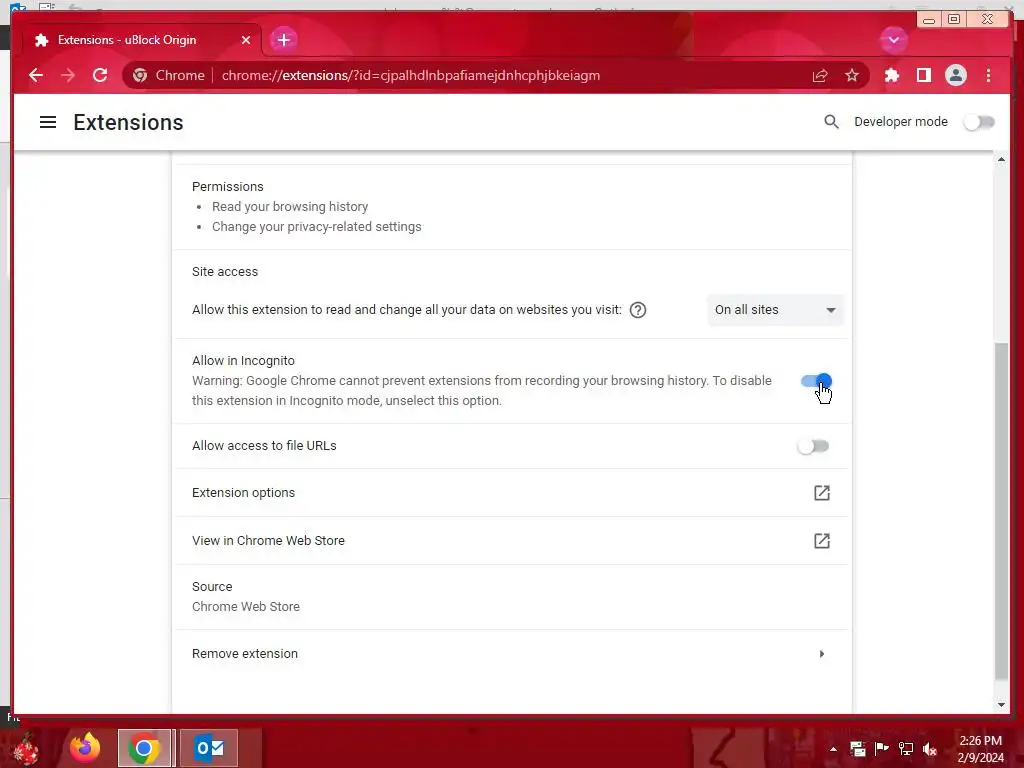Open the Start menu ornament button
Viewport: 1024px width, 768px height.
click(x=26, y=748)
